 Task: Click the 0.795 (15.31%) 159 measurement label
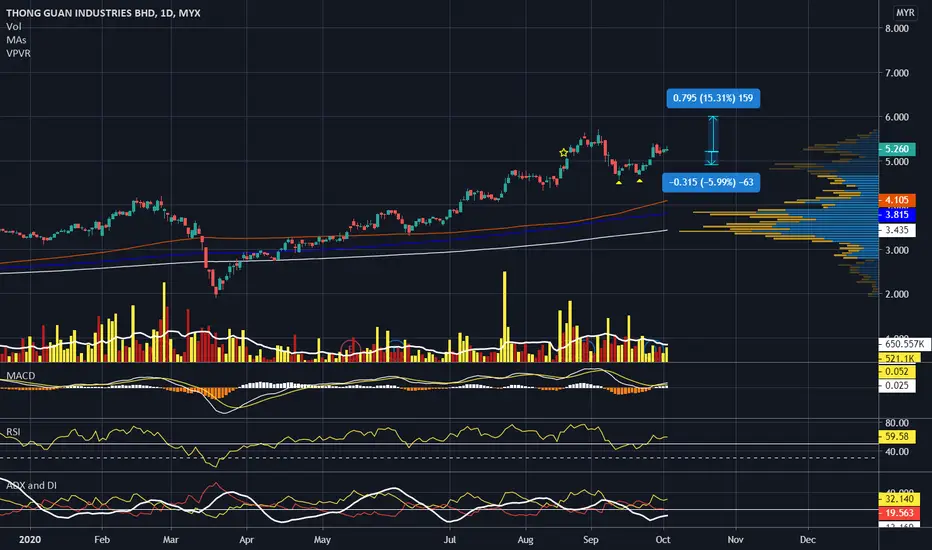pos(713,98)
